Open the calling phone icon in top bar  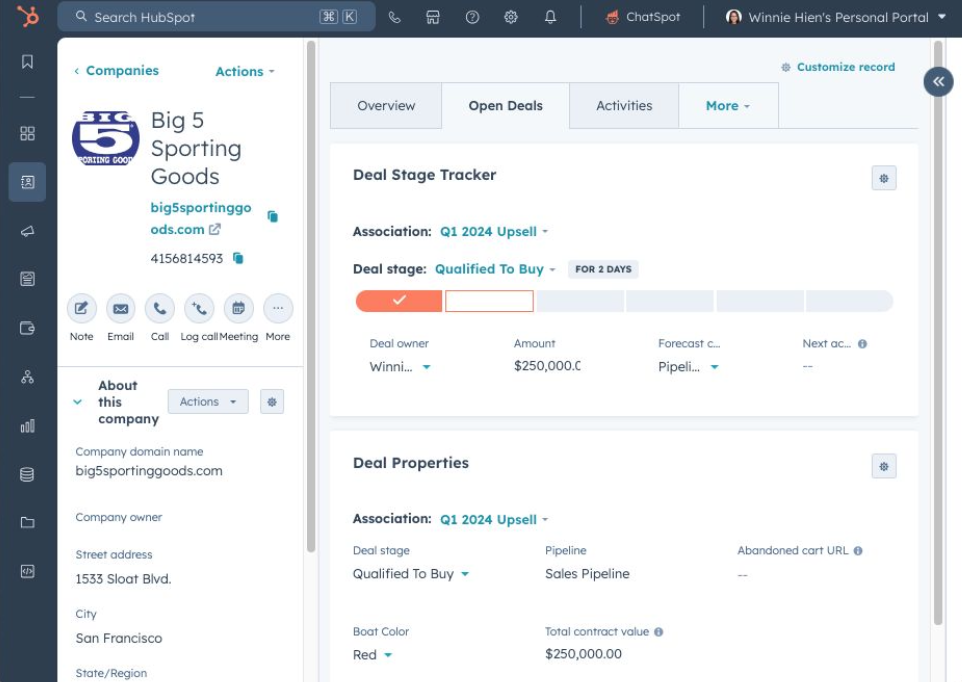point(394,17)
